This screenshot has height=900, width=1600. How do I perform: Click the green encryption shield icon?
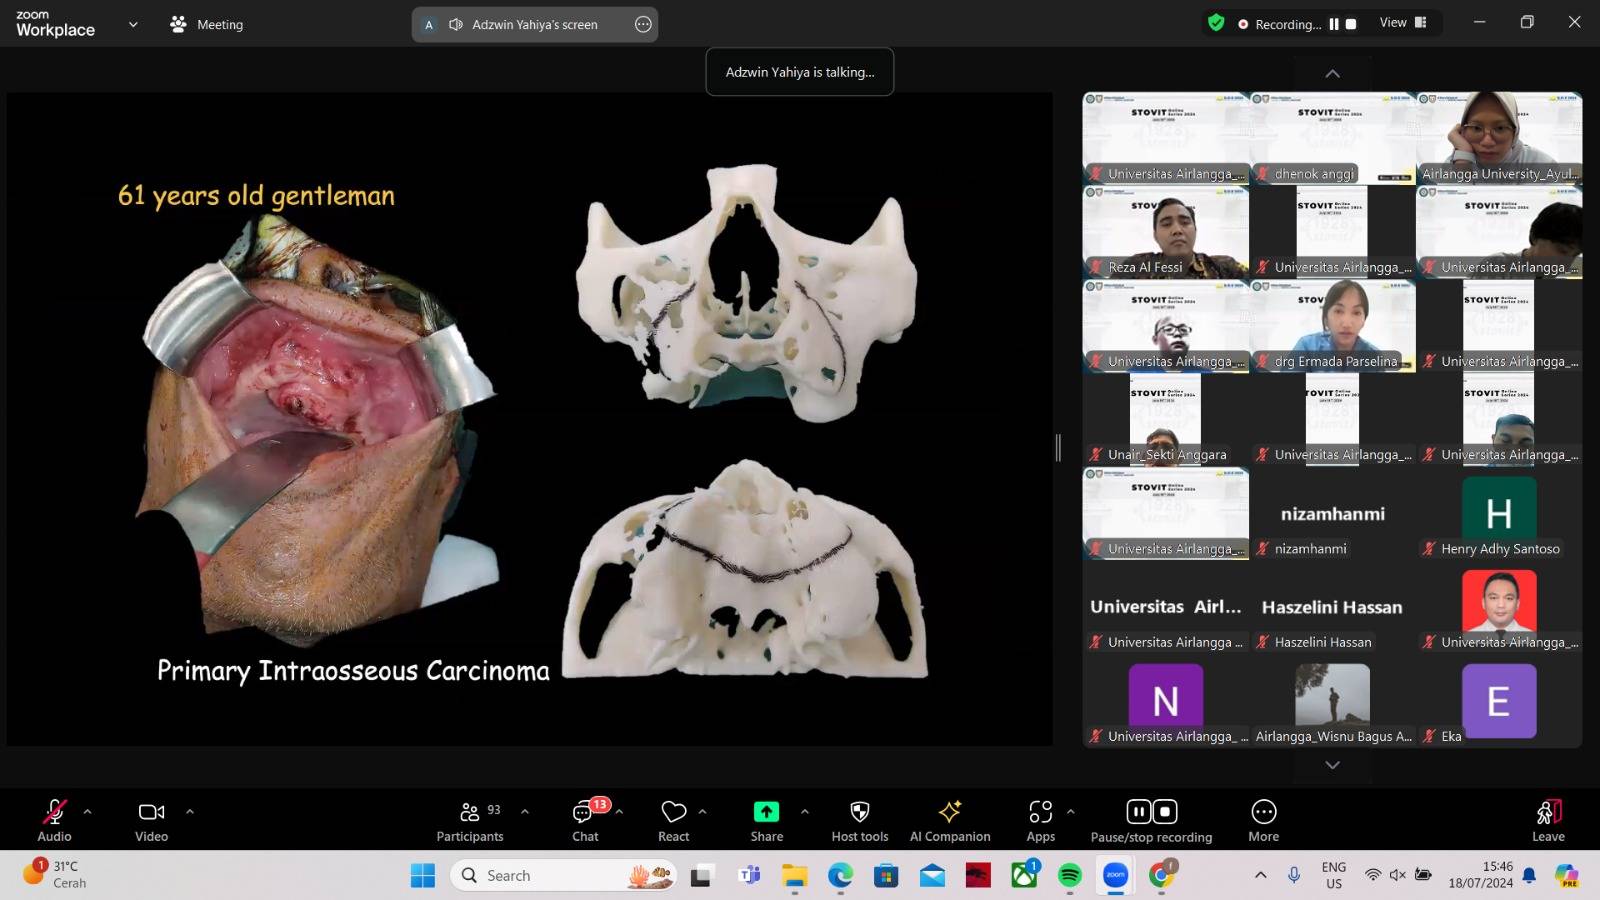pyautogui.click(x=1216, y=23)
